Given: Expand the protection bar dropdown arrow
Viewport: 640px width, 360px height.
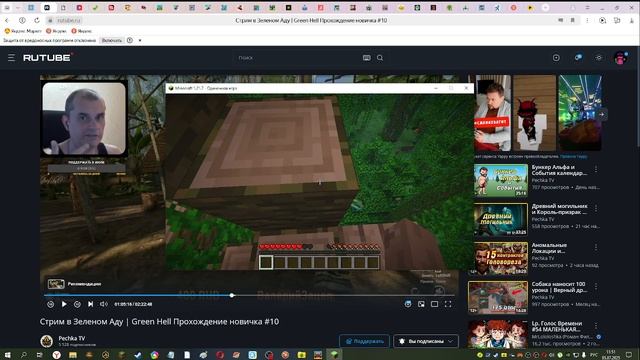Looking at the screenshot, I should pyautogui.click(x=140, y=40).
